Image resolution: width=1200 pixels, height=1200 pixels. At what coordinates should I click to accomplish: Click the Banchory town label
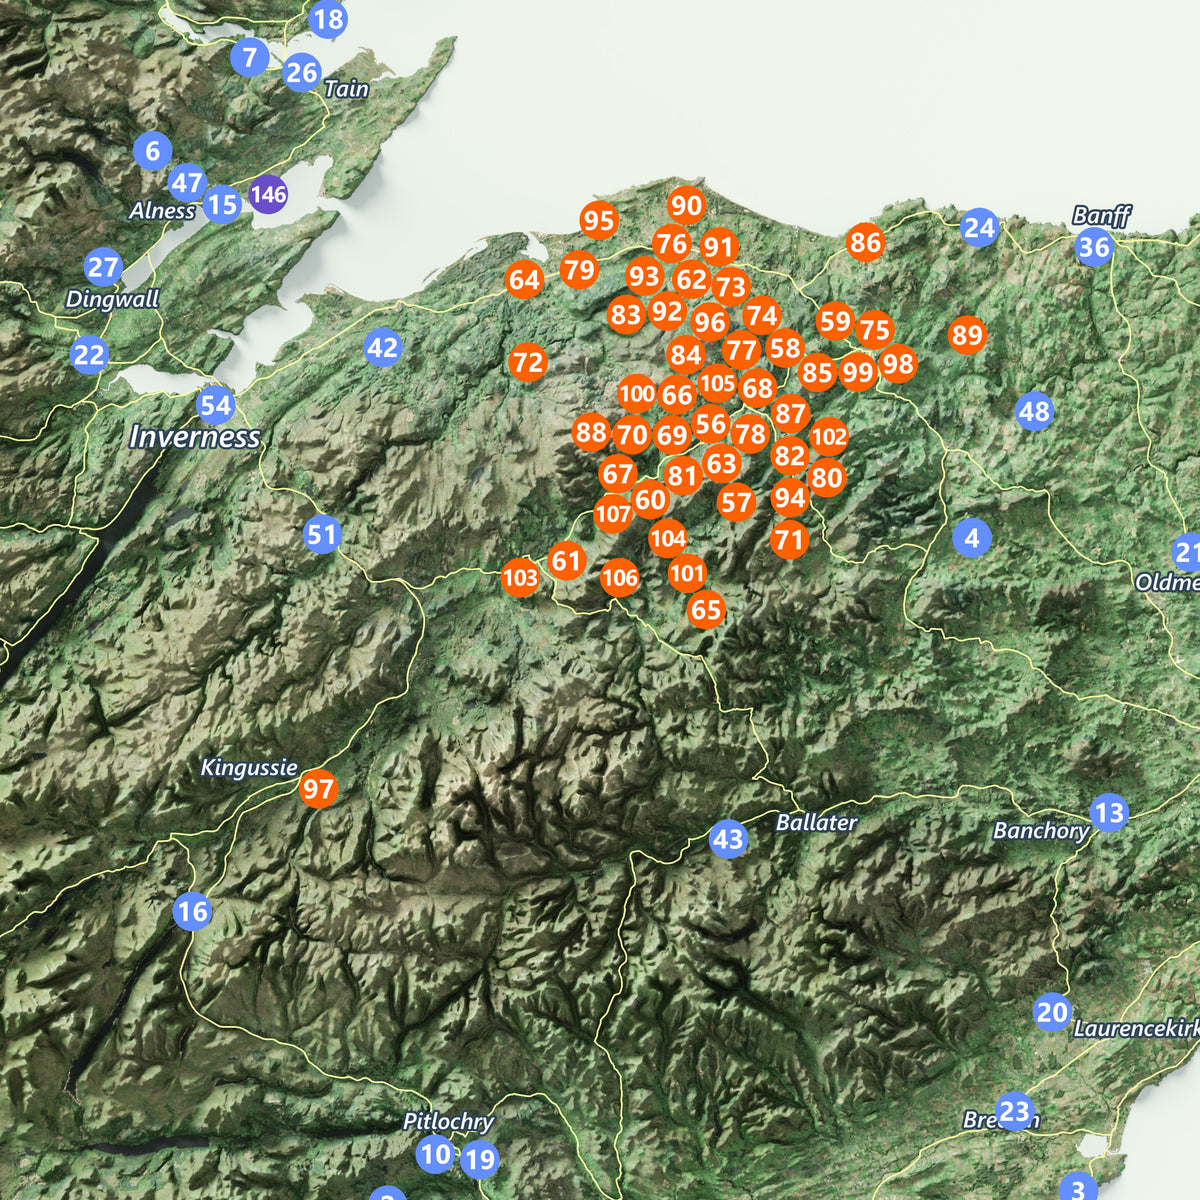(x=1041, y=831)
